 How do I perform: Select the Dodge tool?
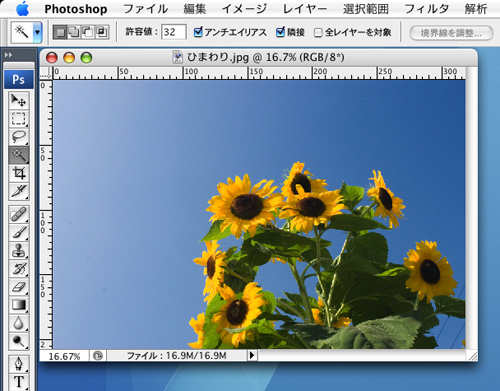18,341
